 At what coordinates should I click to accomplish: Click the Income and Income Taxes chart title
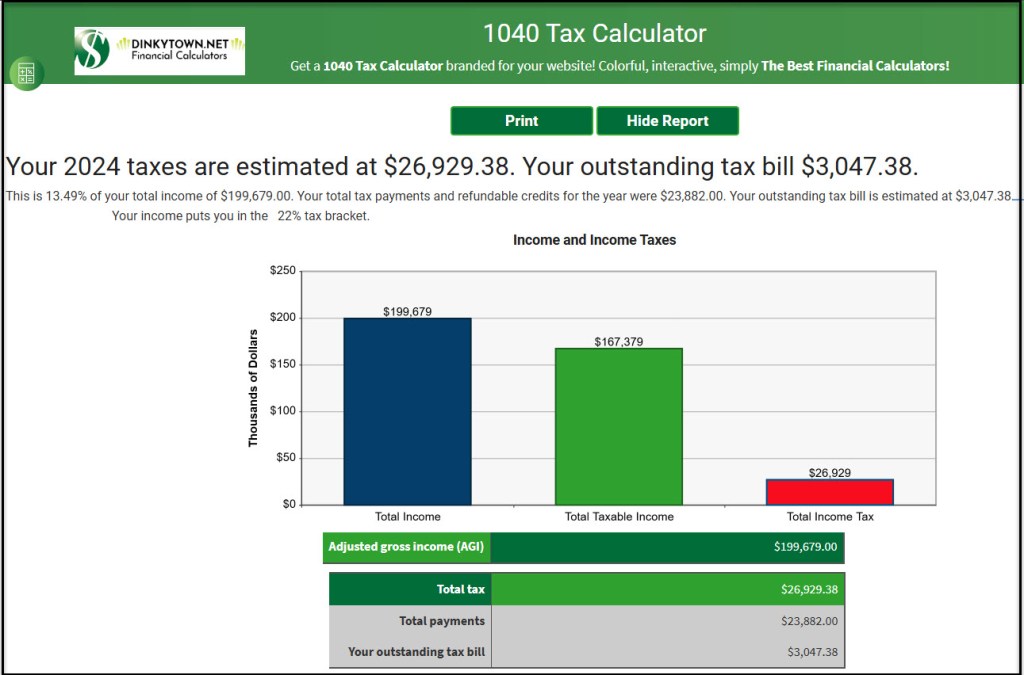tap(594, 240)
